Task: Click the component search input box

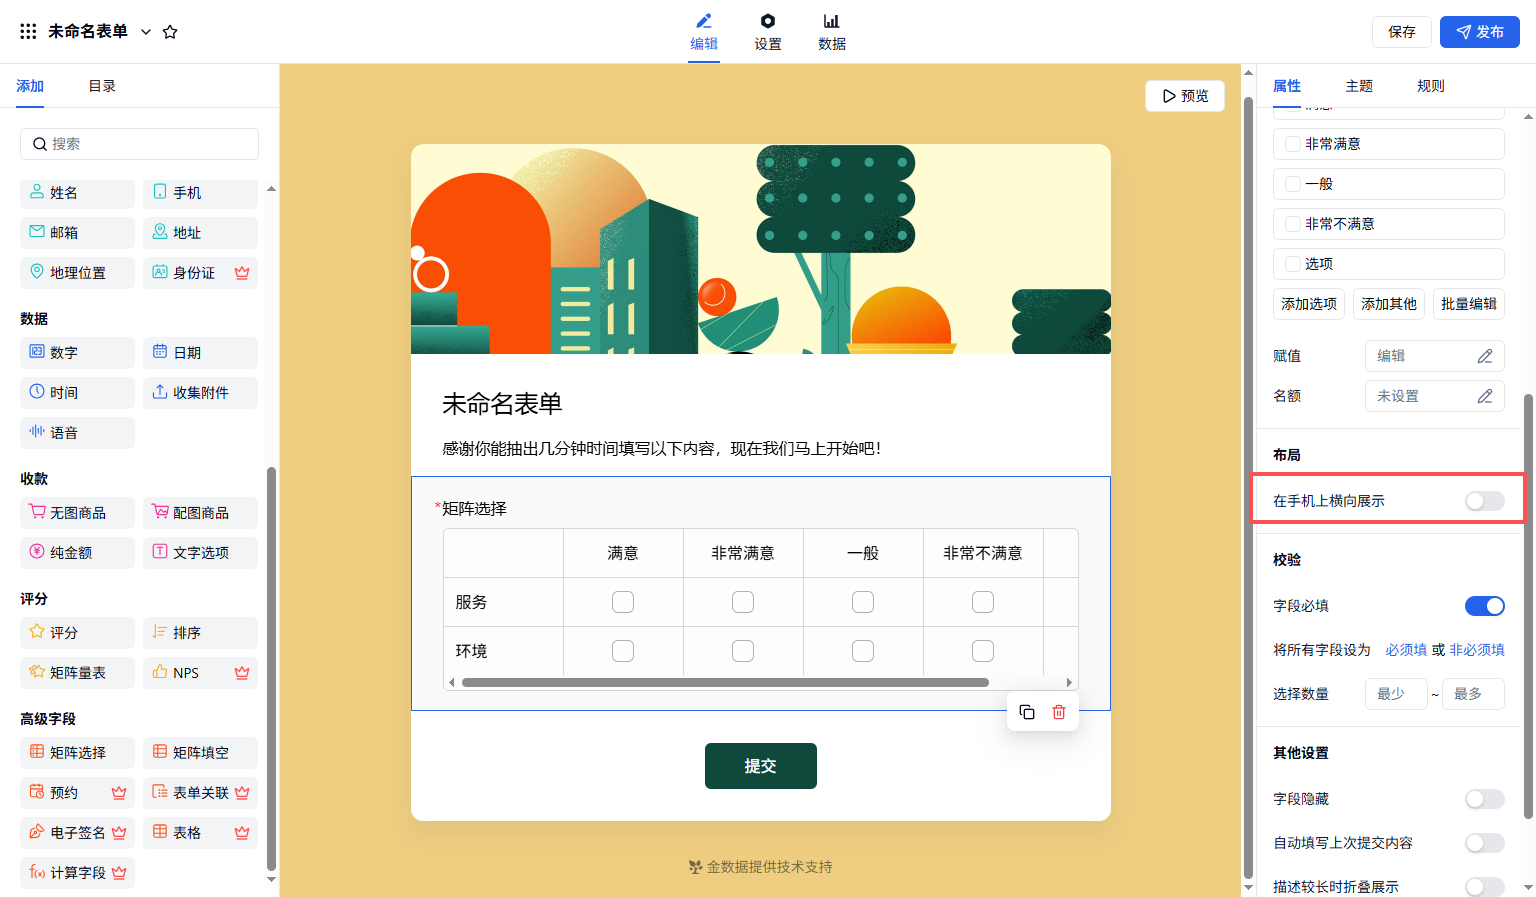Action: coord(140,144)
